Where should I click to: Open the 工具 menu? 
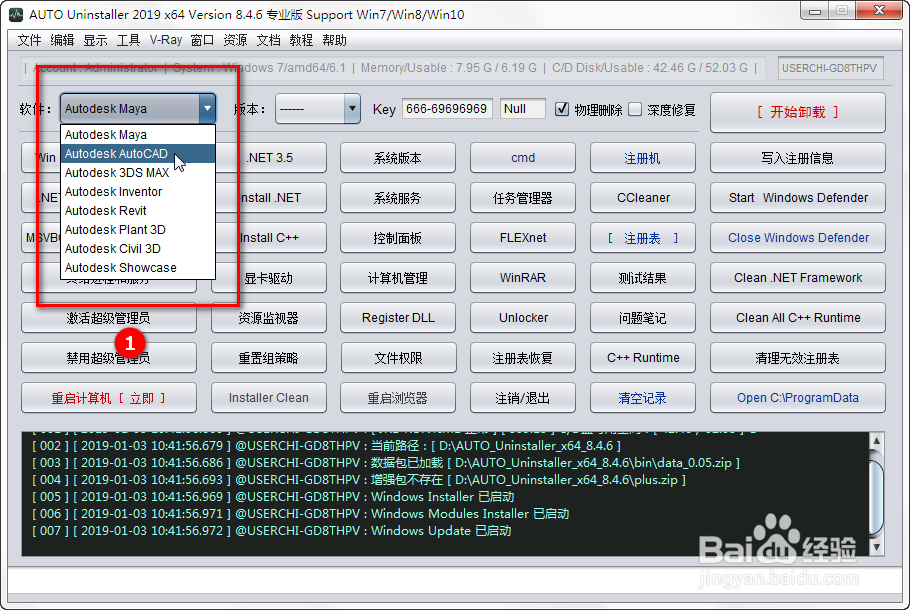tap(128, 40)
